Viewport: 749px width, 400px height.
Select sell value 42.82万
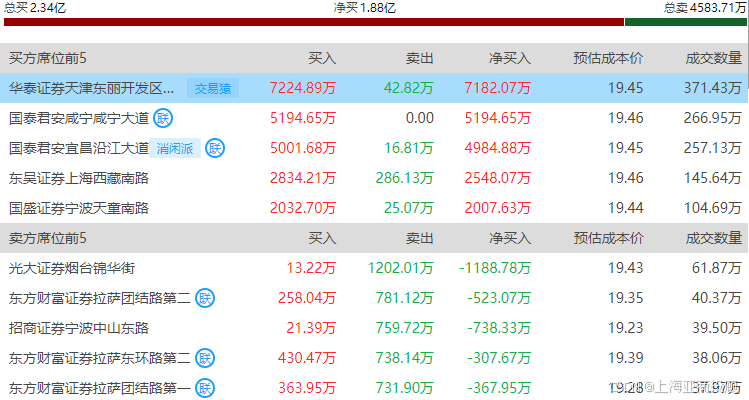pos(408,88)
